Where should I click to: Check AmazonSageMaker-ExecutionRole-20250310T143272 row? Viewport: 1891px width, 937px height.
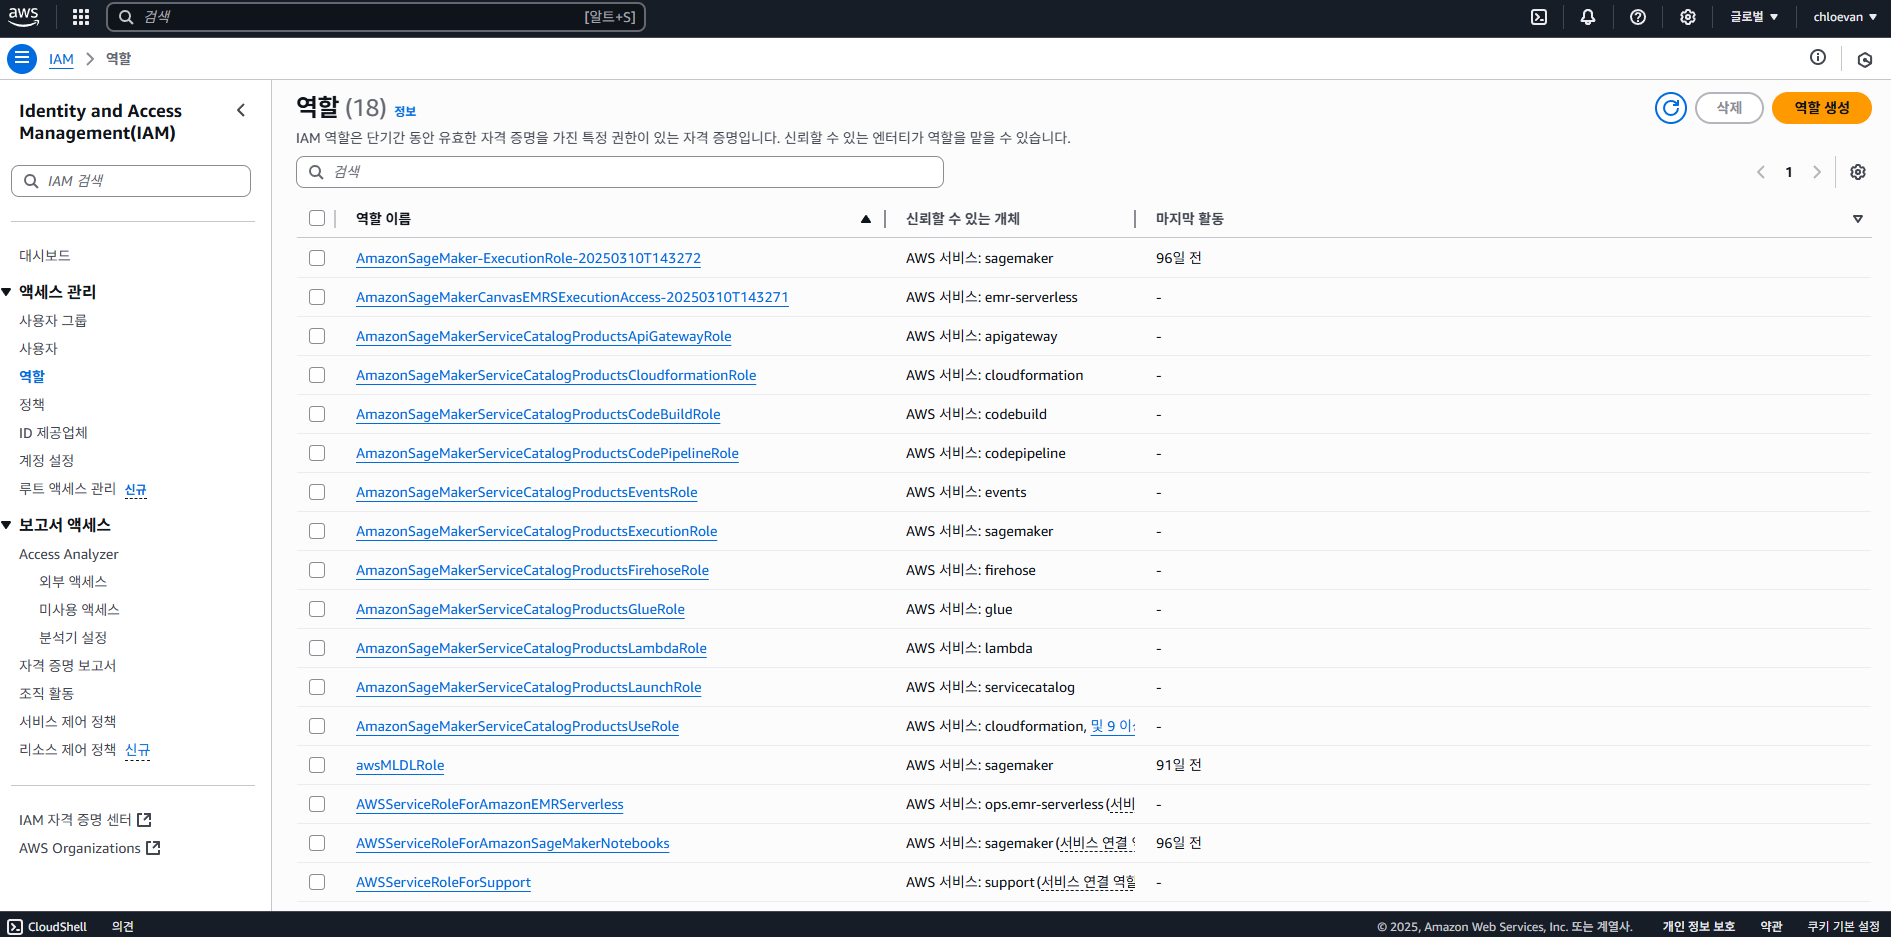coord(317,258)
